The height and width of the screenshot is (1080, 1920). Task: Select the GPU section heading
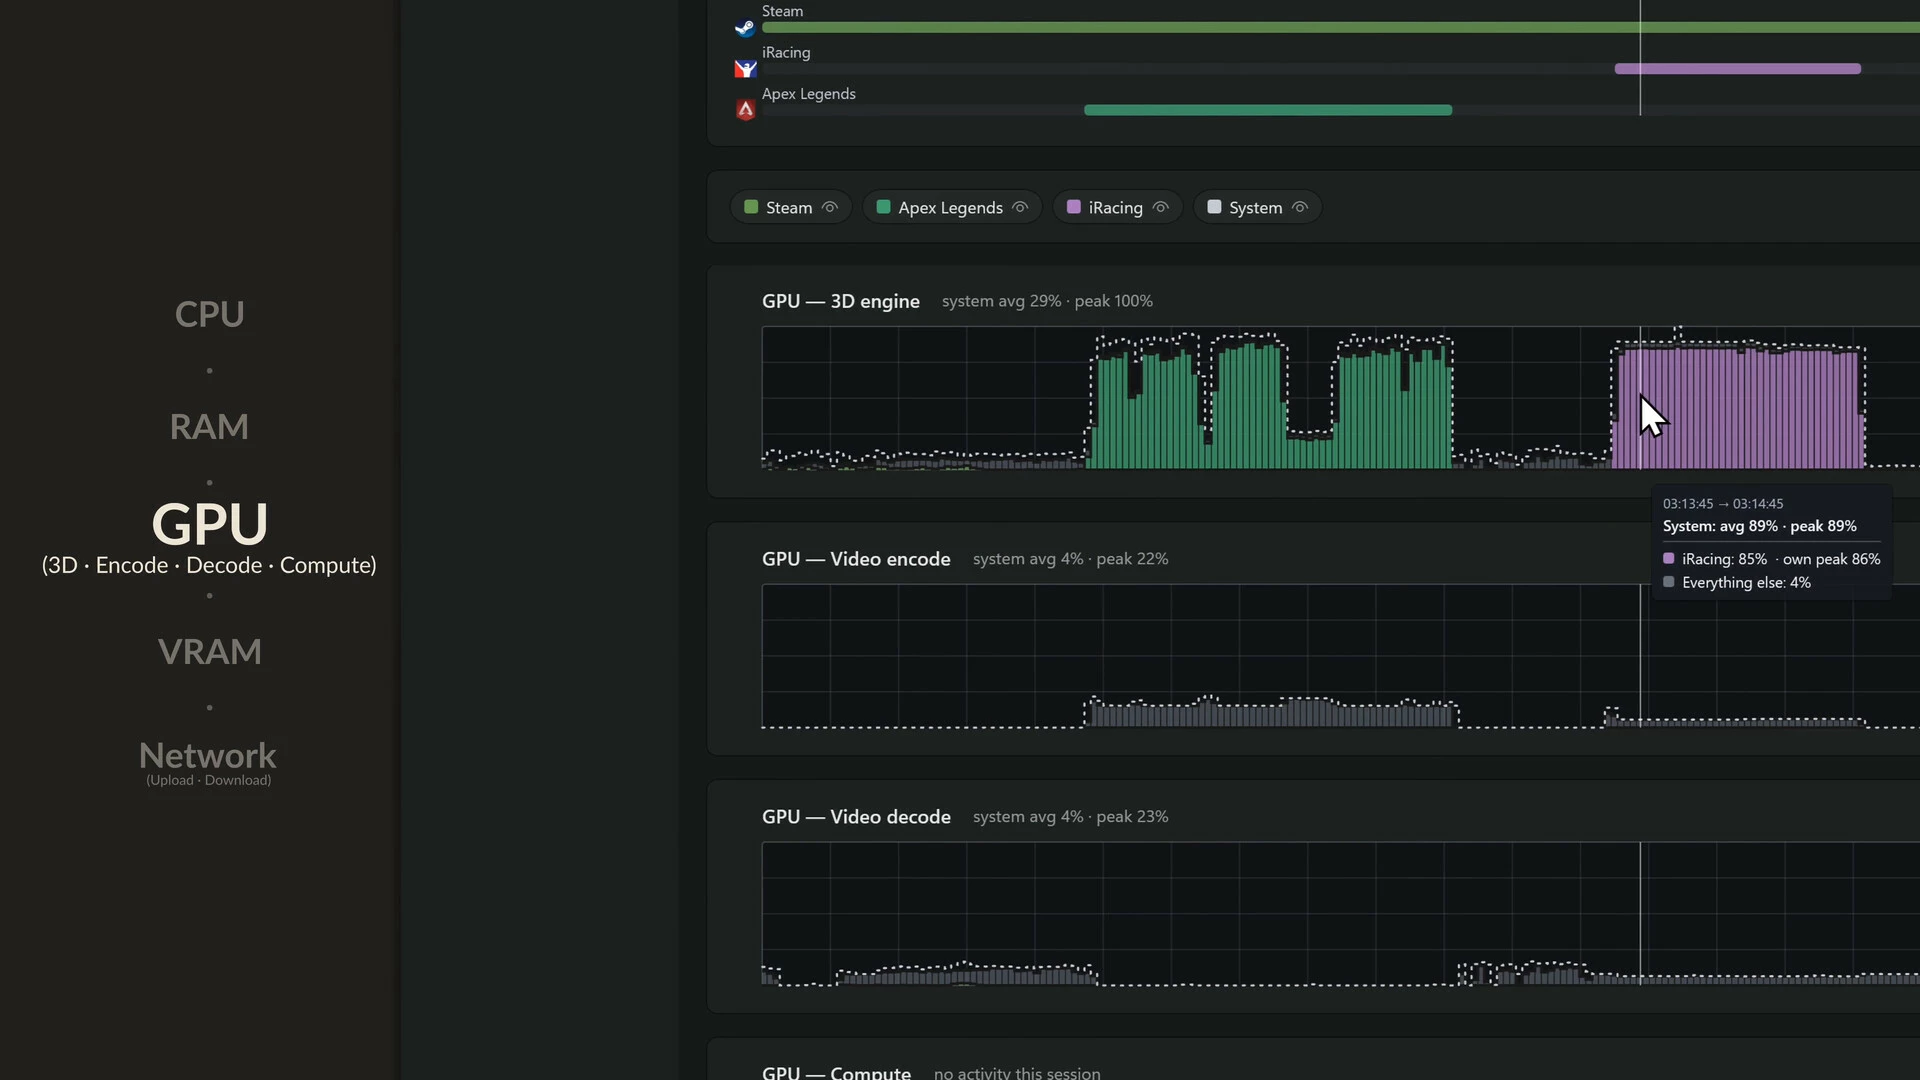click(x=210, y=523)
